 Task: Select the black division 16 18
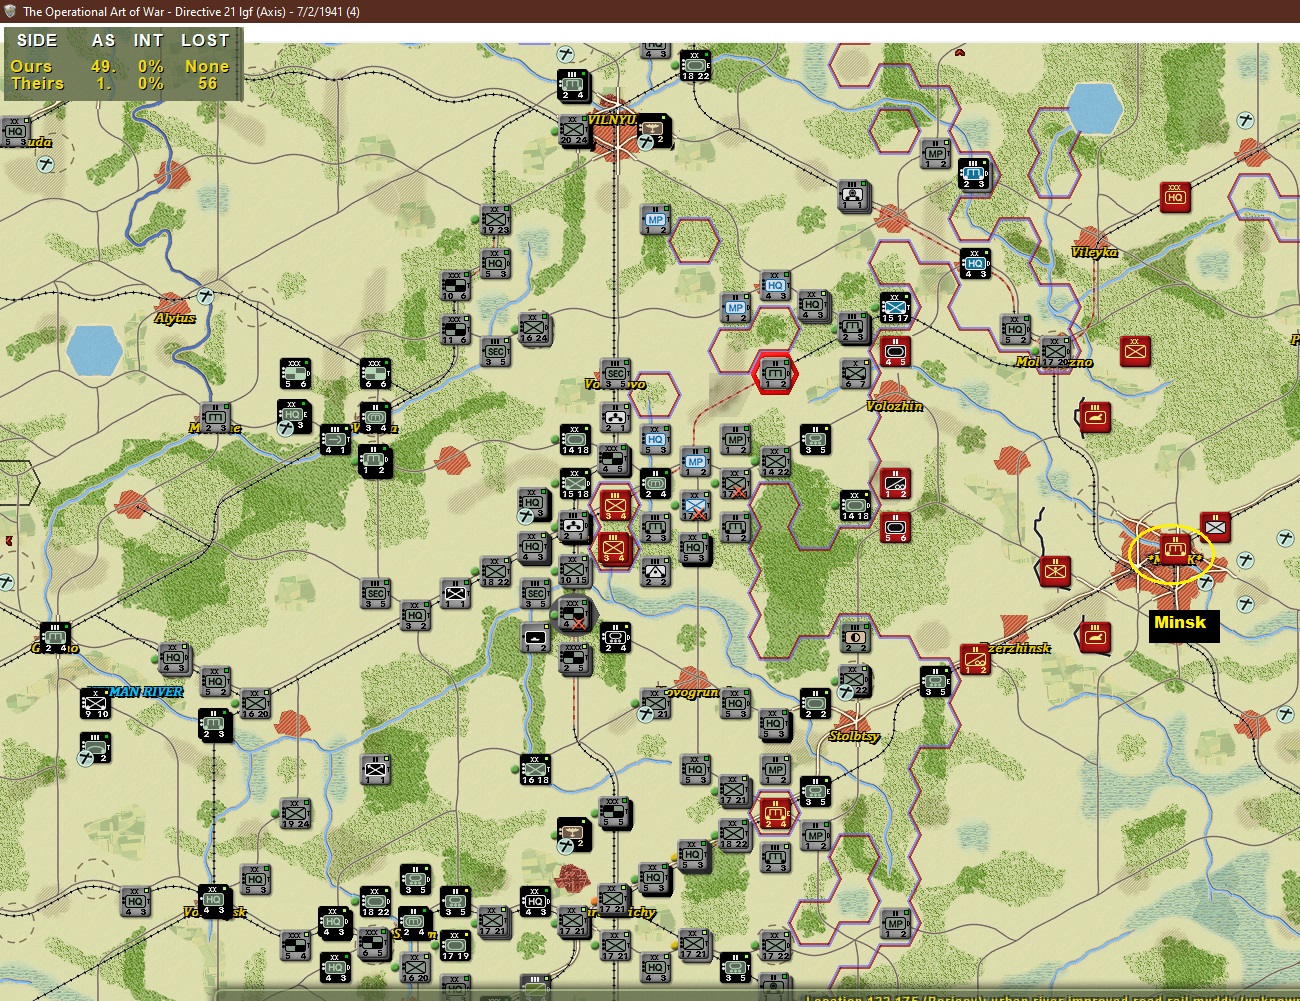[535, 769]
